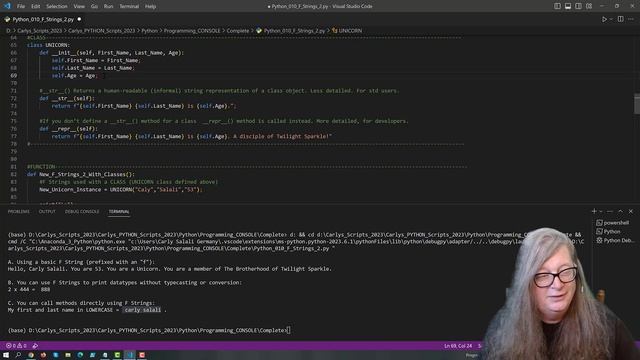
Task: Click the Ln 69, Col 24 status item
Action: (458, 346)
